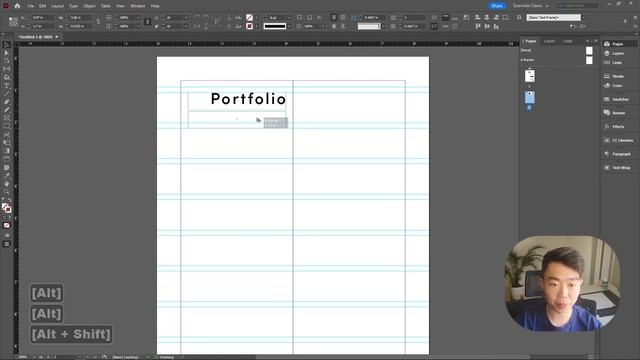
Task: Click the fill color swatch in control bar
Action: tap(249, 18)
